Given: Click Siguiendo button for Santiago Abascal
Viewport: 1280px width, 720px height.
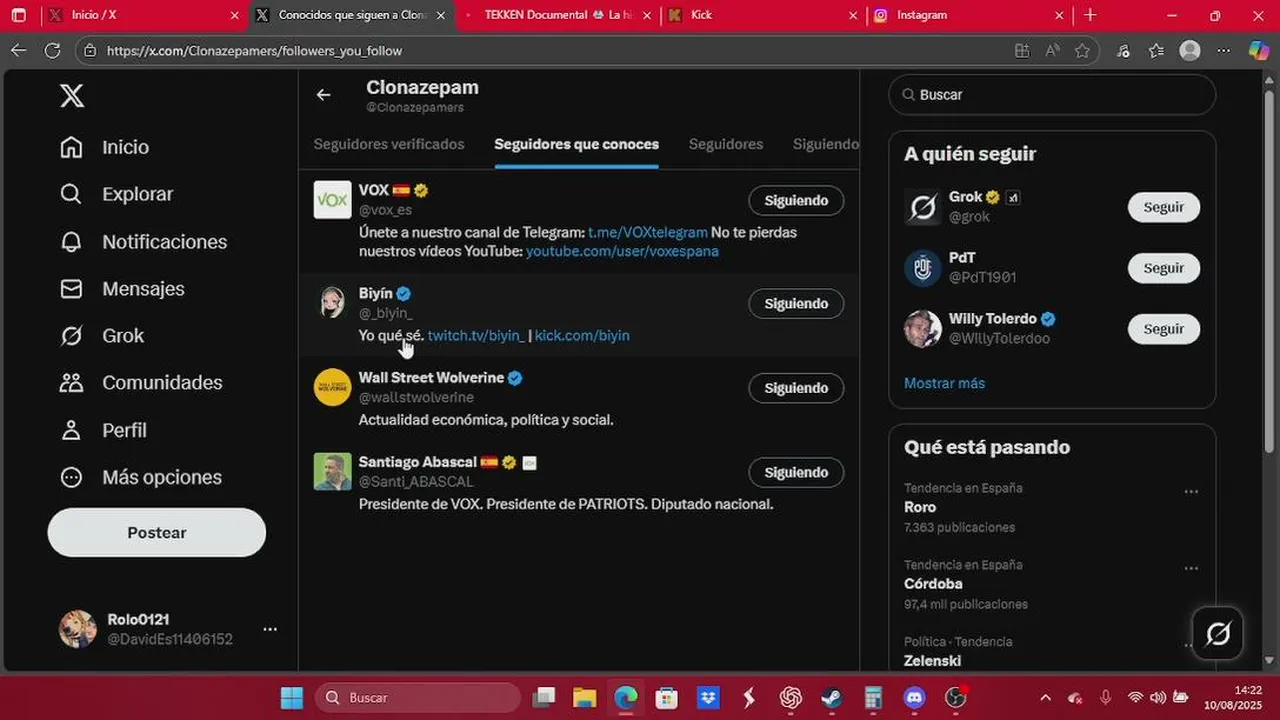Looking at the screenshot, I should pos(796,472).
